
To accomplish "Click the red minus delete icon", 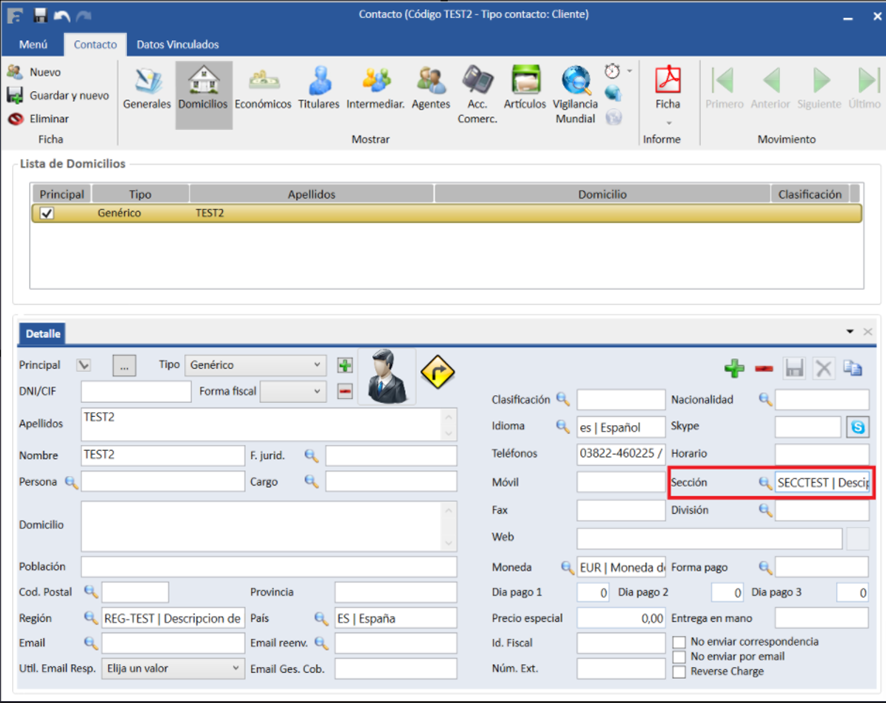I will coord(764,368).
